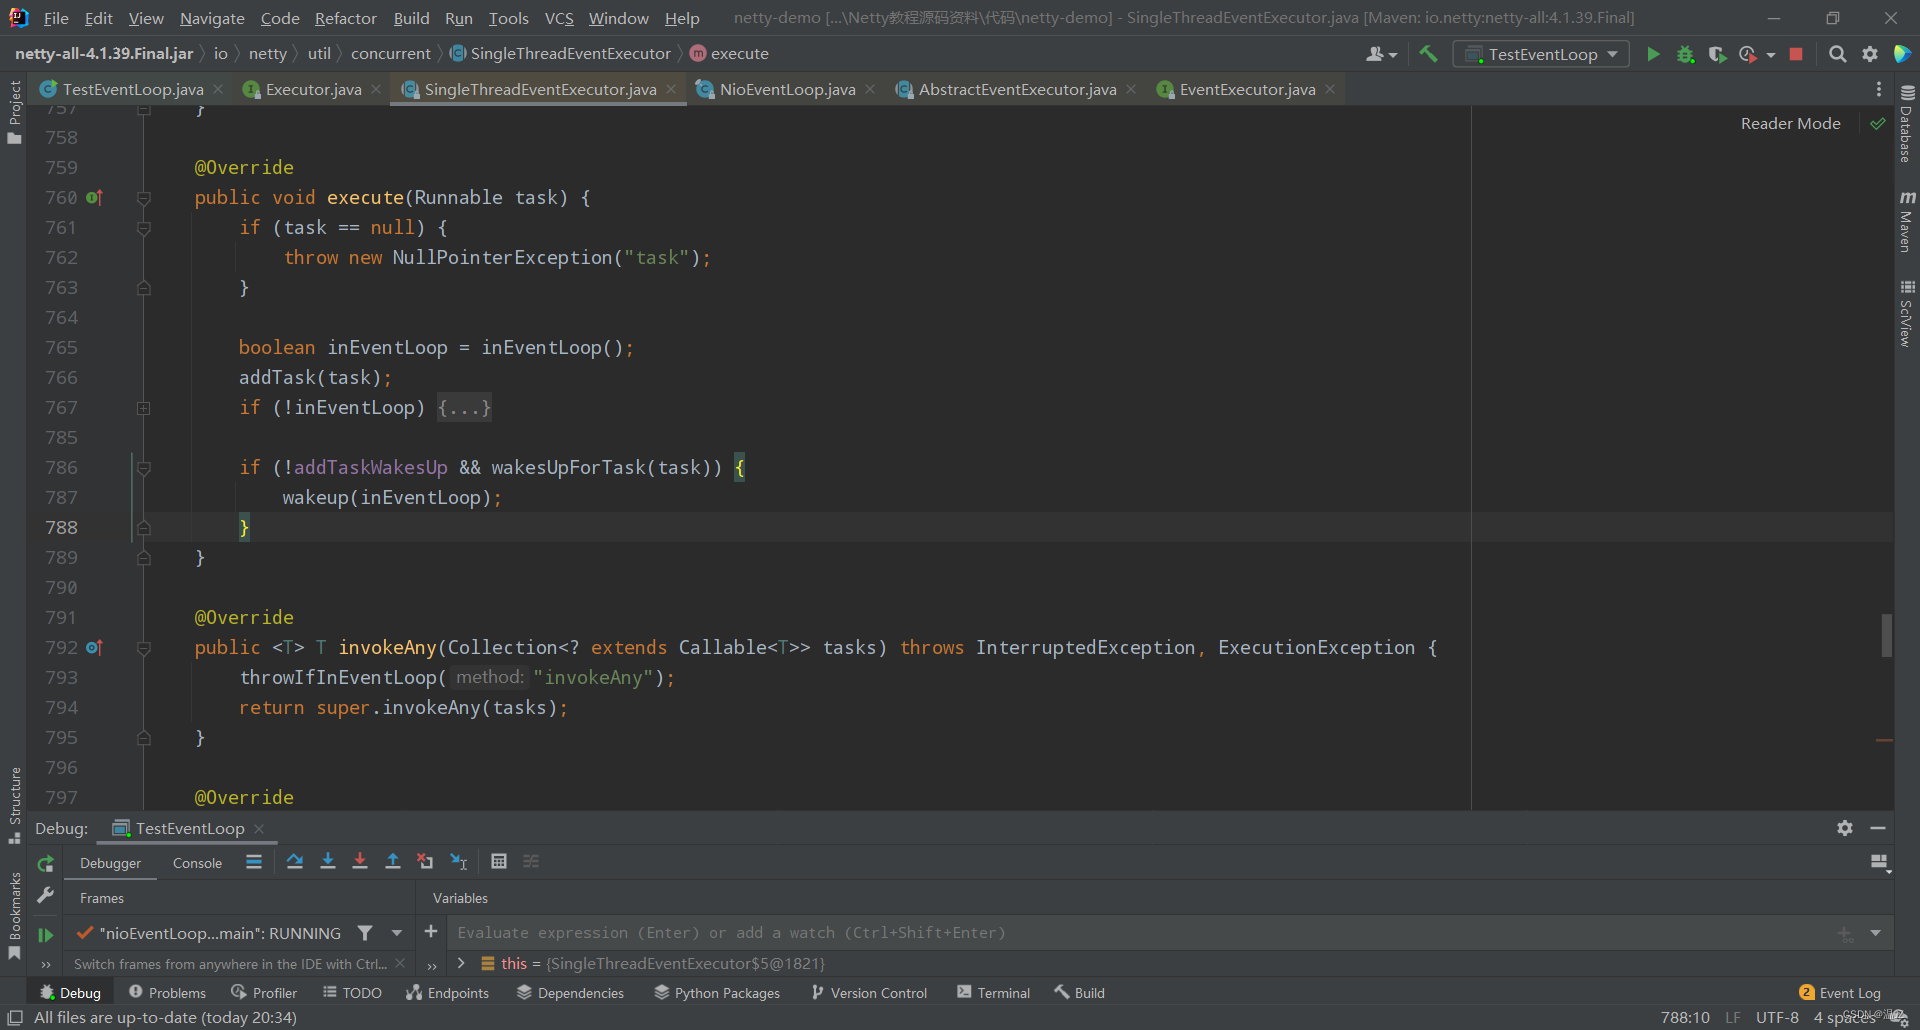Toggle the Project tool window
The image size is (1920, 1030).
click(x=14, y=112)
